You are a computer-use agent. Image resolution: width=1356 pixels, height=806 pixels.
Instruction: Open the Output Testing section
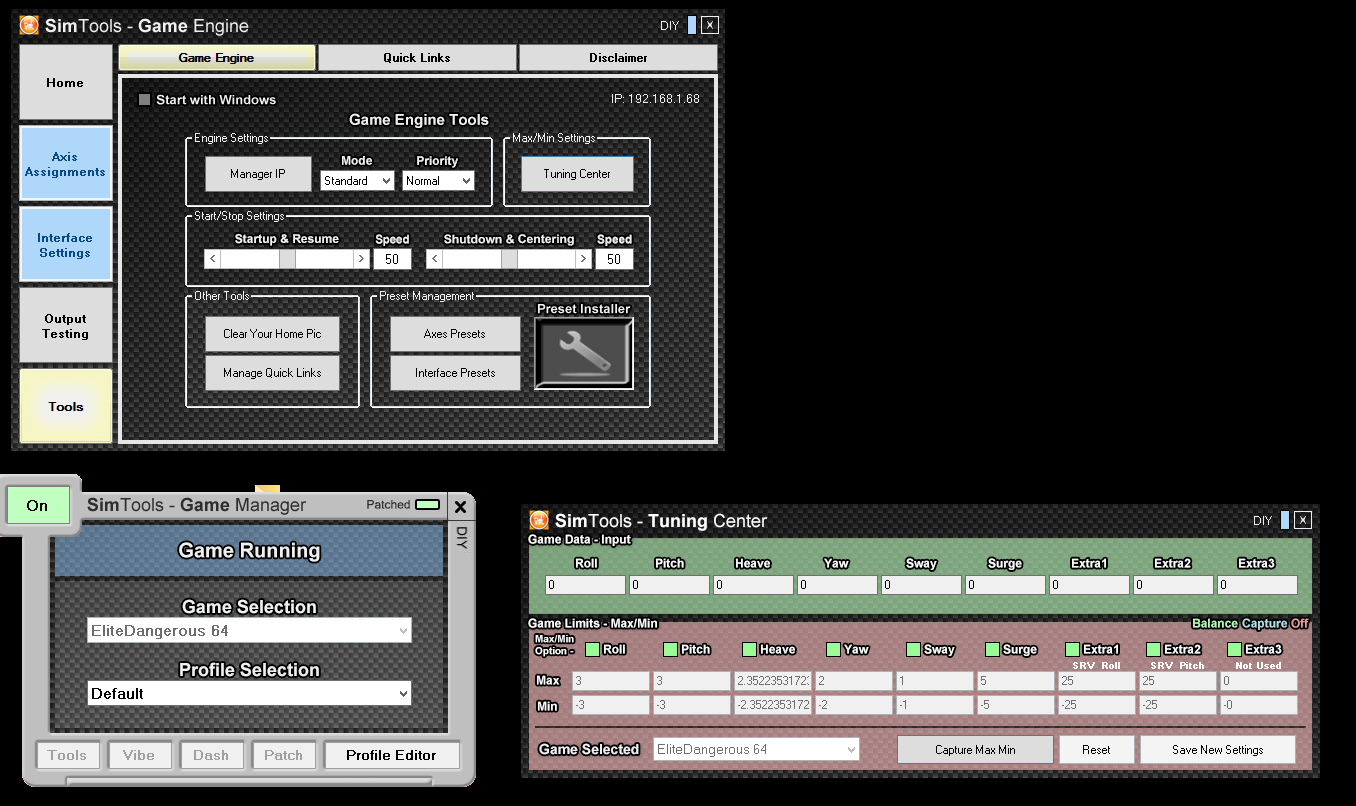coord(66,326)
